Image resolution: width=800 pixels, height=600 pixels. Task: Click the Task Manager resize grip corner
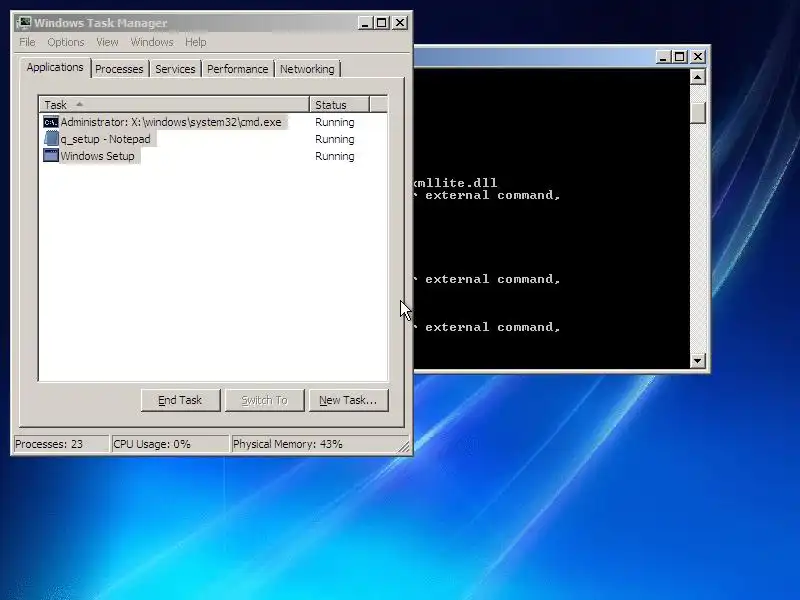(404, 446)
